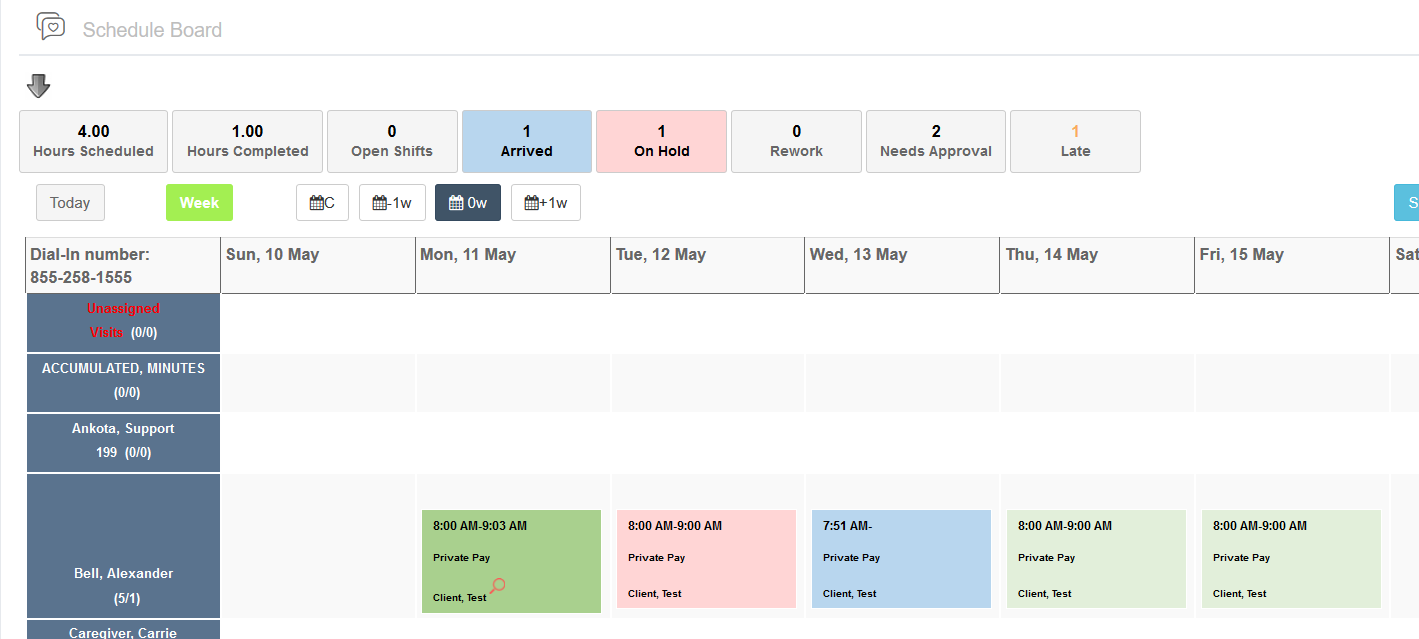Open the Needs Approval summary card
The image size is (1419, 639).
tap(935, 141)
